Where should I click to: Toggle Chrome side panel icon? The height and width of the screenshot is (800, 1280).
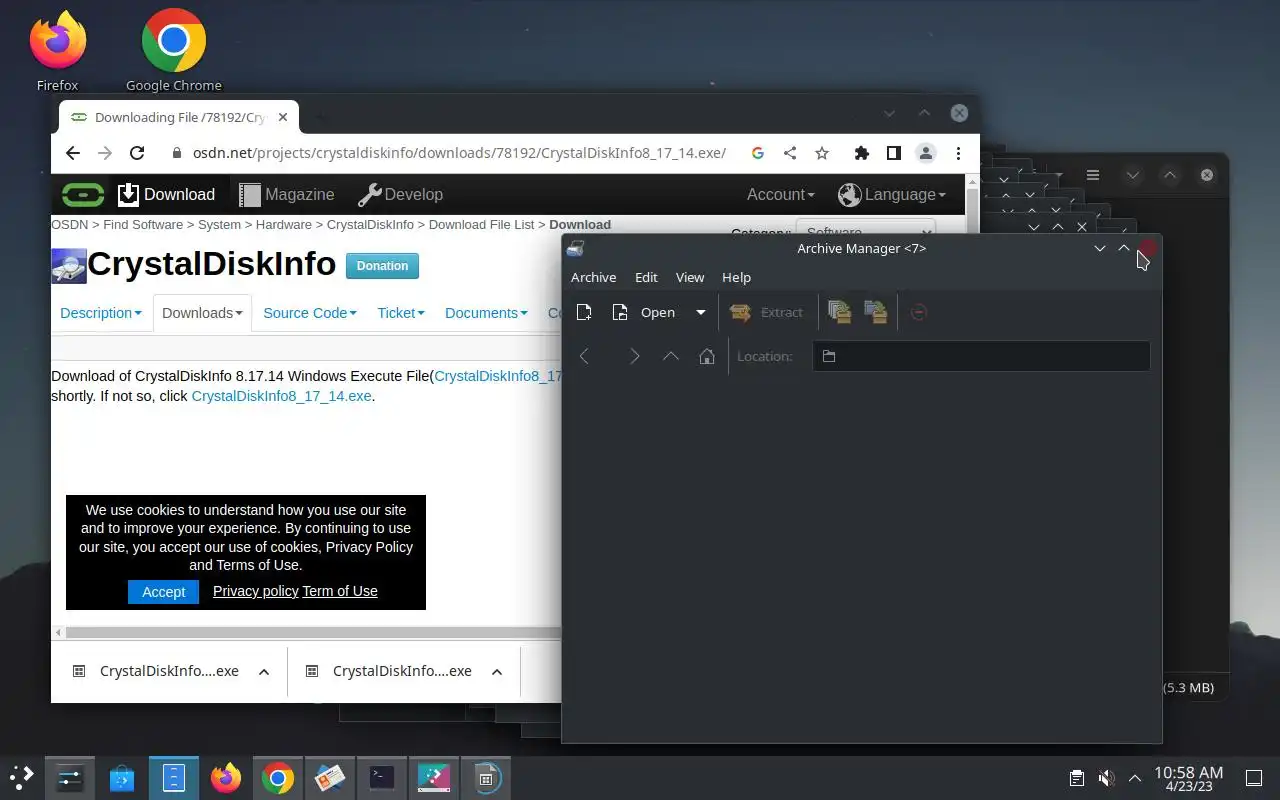coord(894,153)
